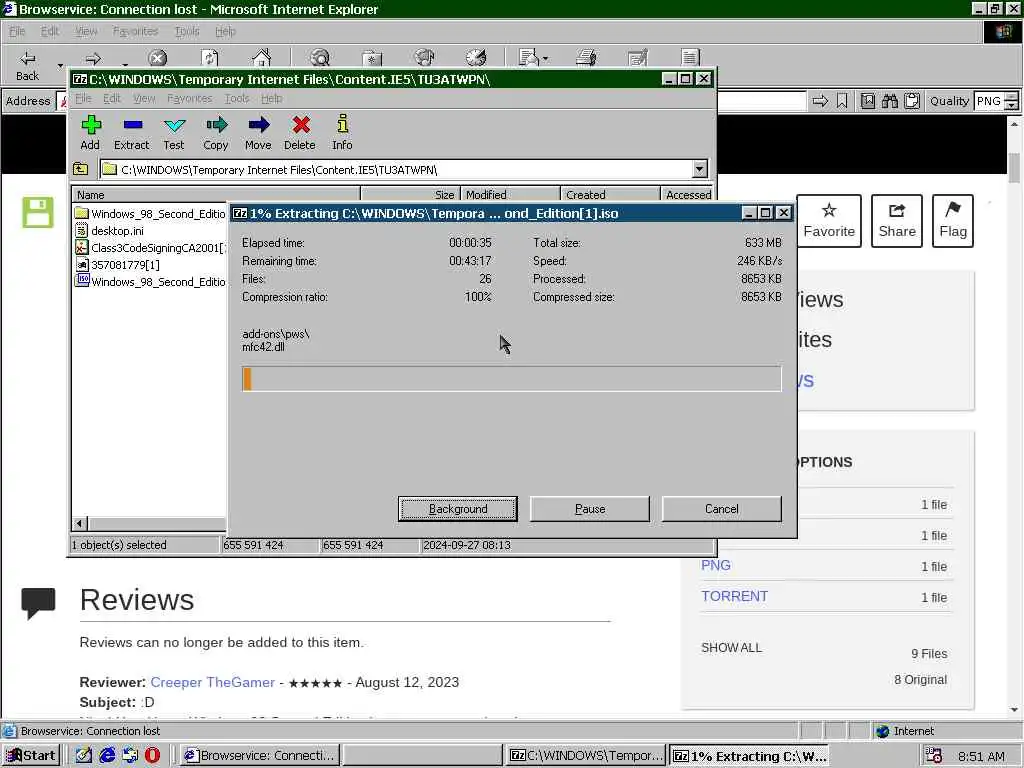Click Internet Explorer Refresh icon
The width and height of the screenshot is (1024, 768).
click(210, 59)
